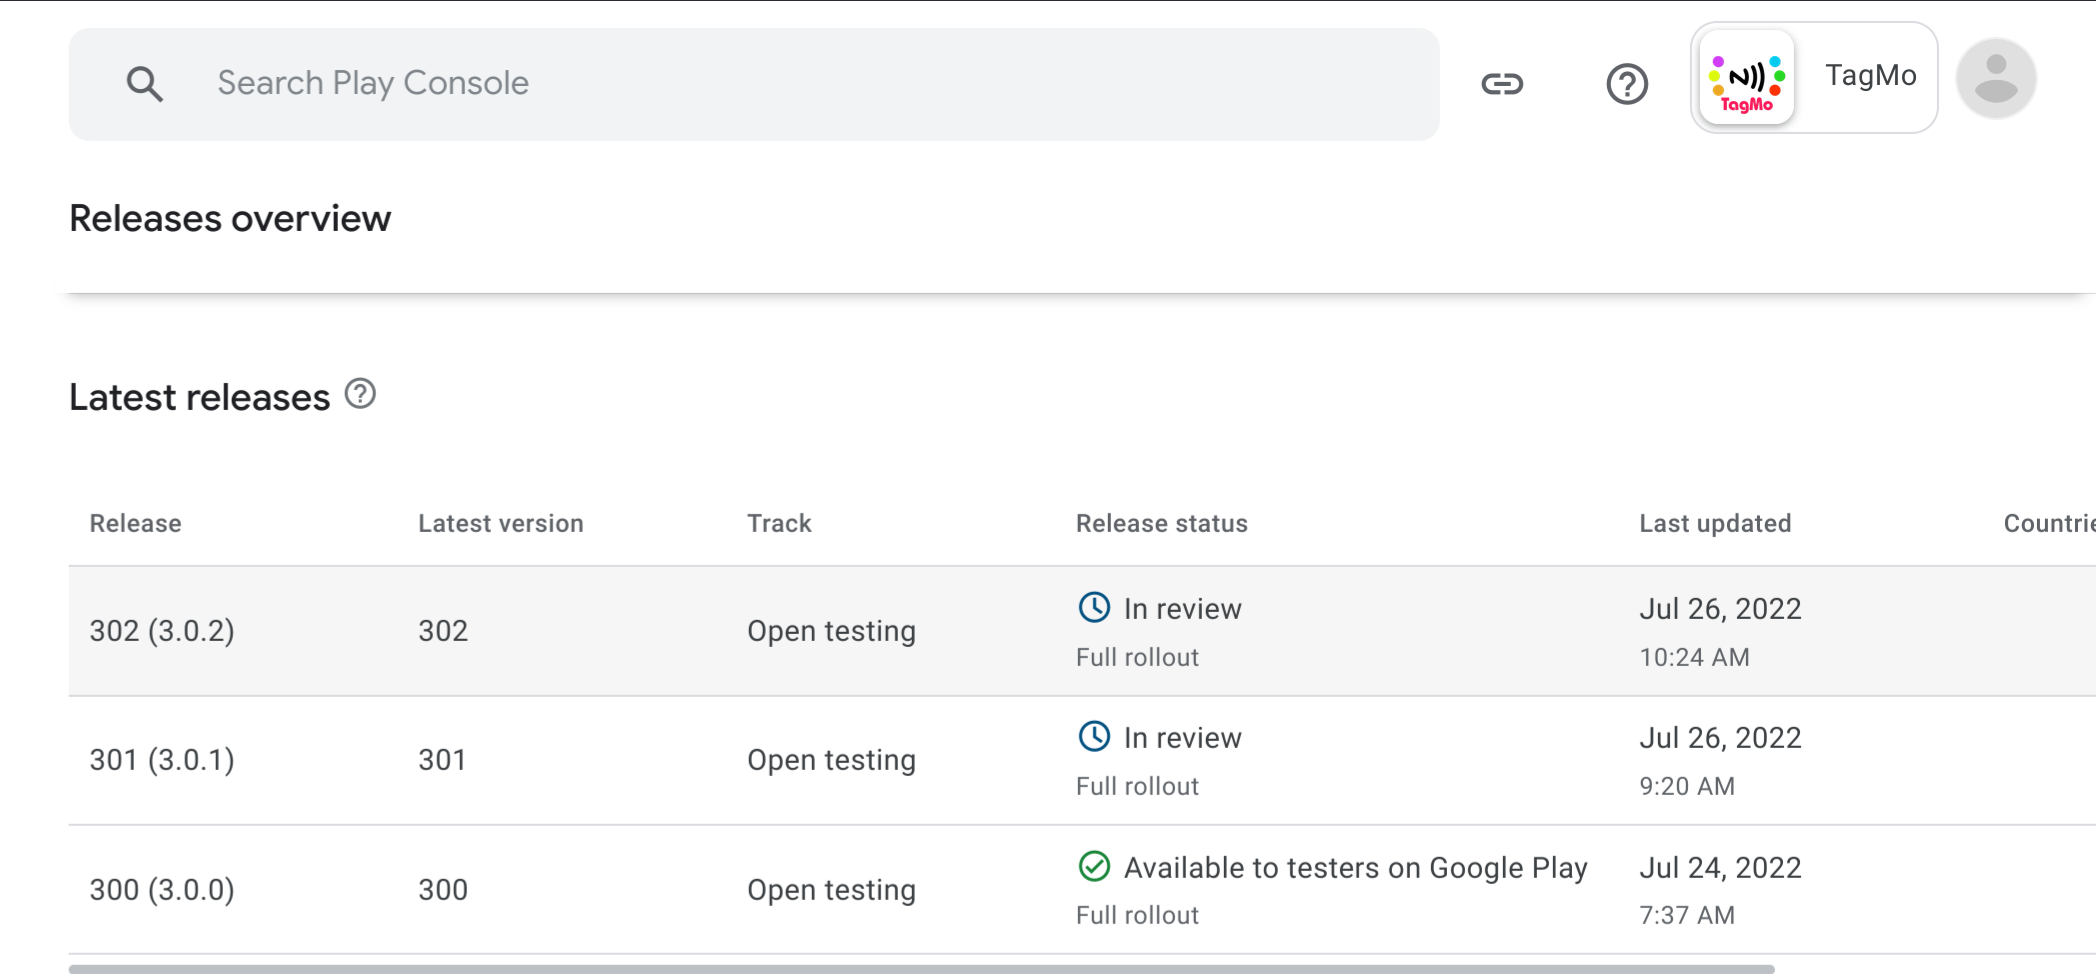
Task: Click the clock icon for release 301
Action: tap(1094, 736)
